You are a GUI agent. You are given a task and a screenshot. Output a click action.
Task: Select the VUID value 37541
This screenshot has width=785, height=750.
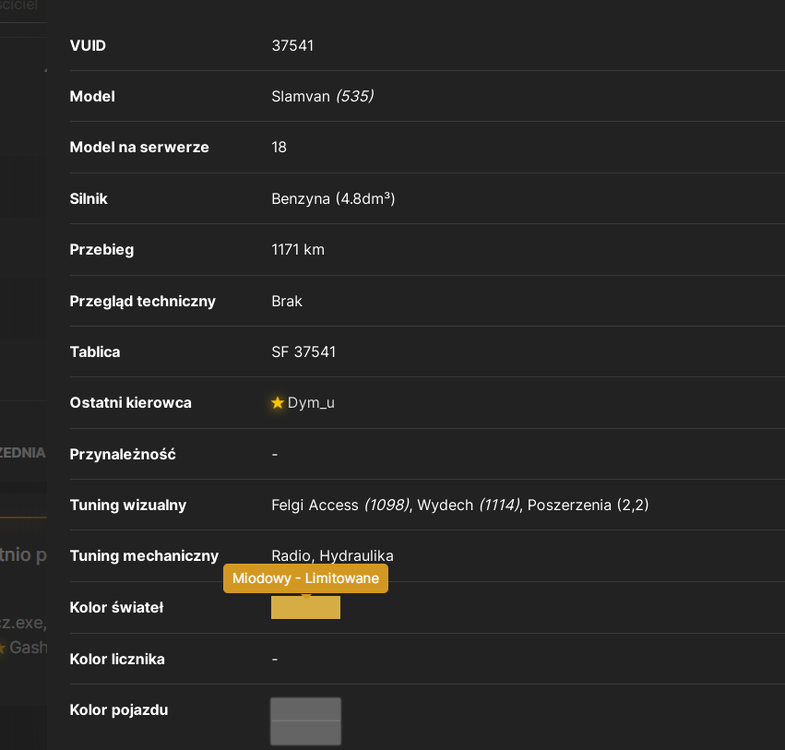pyautogui.click(x=292, y=46)
